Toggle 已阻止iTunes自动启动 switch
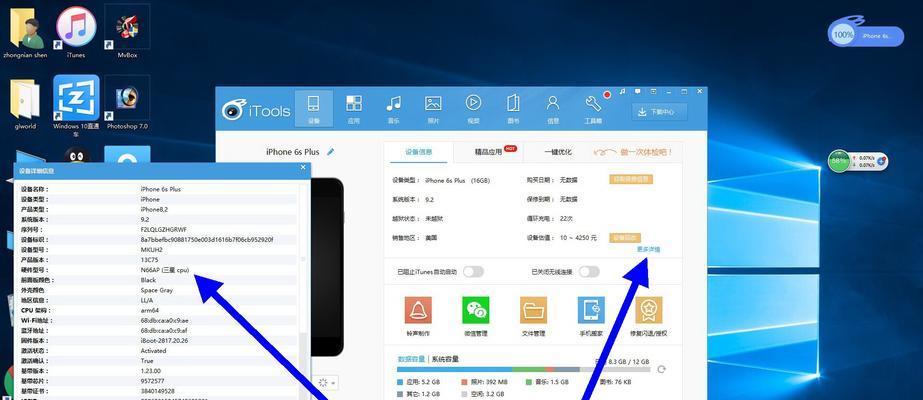923x400 pixels. (x=473, y=272)
